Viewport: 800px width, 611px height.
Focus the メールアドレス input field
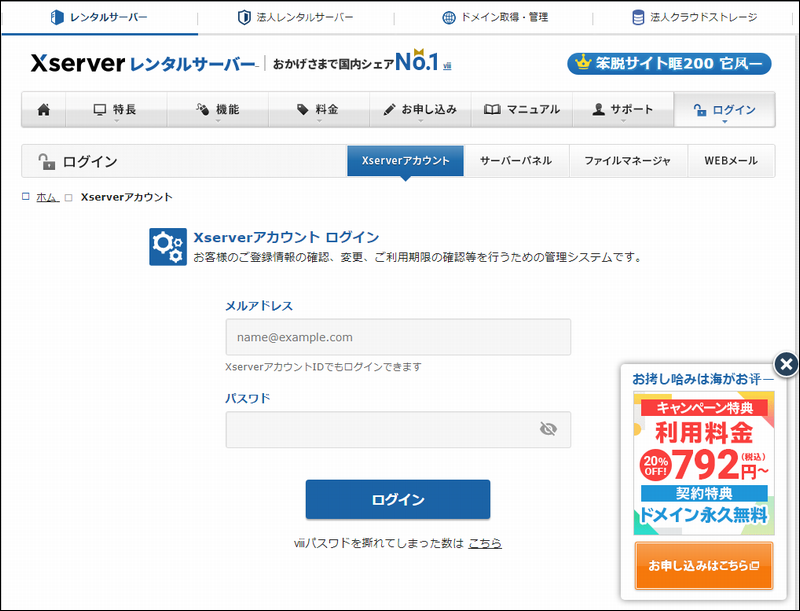[397, 337]
